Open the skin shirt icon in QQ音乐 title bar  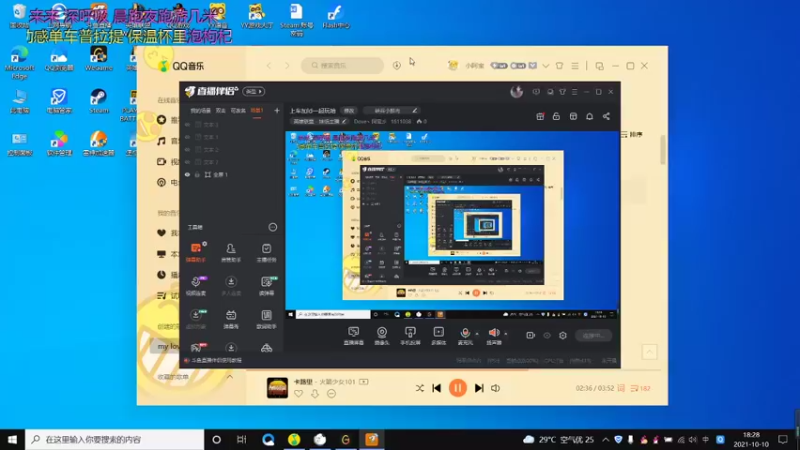point(559,66)
